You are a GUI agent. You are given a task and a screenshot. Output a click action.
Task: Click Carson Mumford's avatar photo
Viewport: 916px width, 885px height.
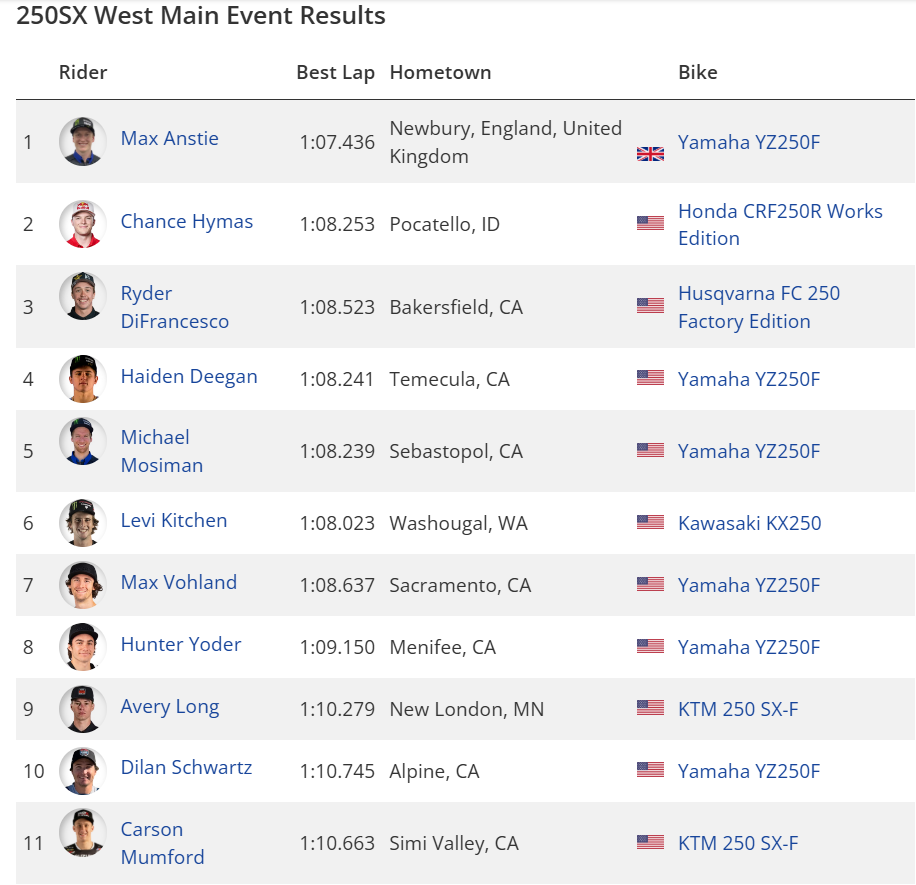pos(82,833)
